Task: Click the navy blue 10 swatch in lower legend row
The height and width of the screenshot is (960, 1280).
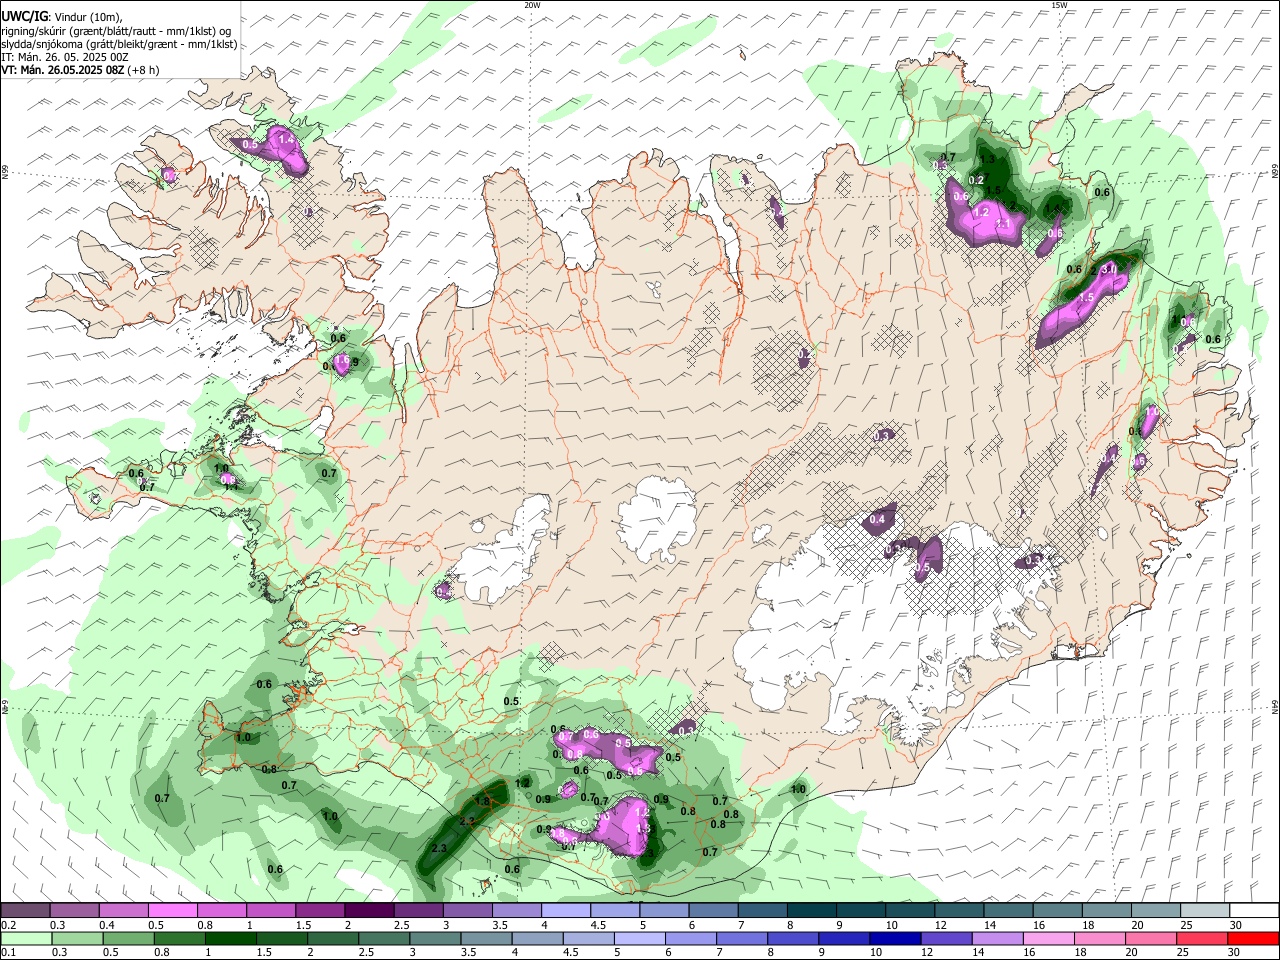Action: [895, 939]
